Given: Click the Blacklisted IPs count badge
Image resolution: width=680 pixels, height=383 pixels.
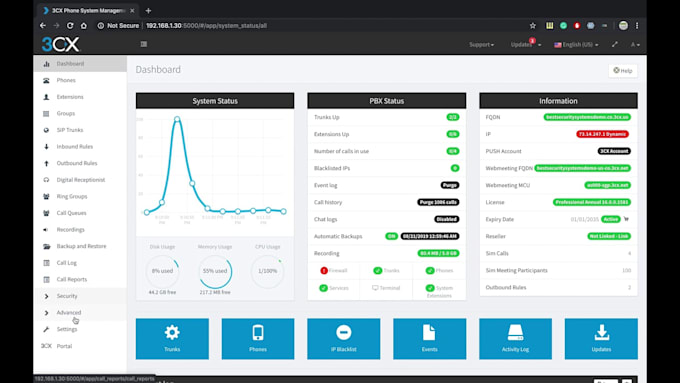Looking at the screenshot, I should coord(455,168).
